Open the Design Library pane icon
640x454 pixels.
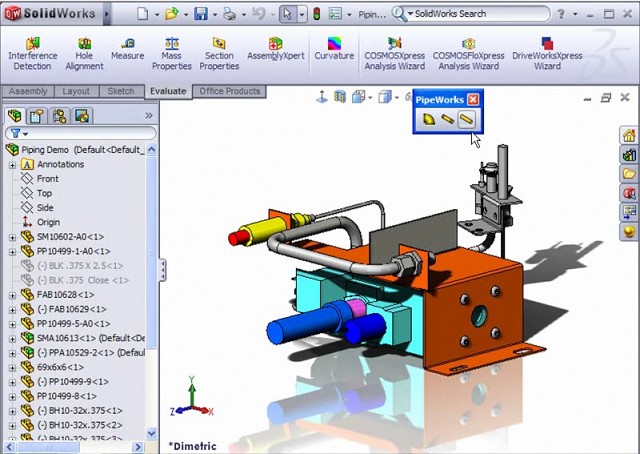pos(629,155)
